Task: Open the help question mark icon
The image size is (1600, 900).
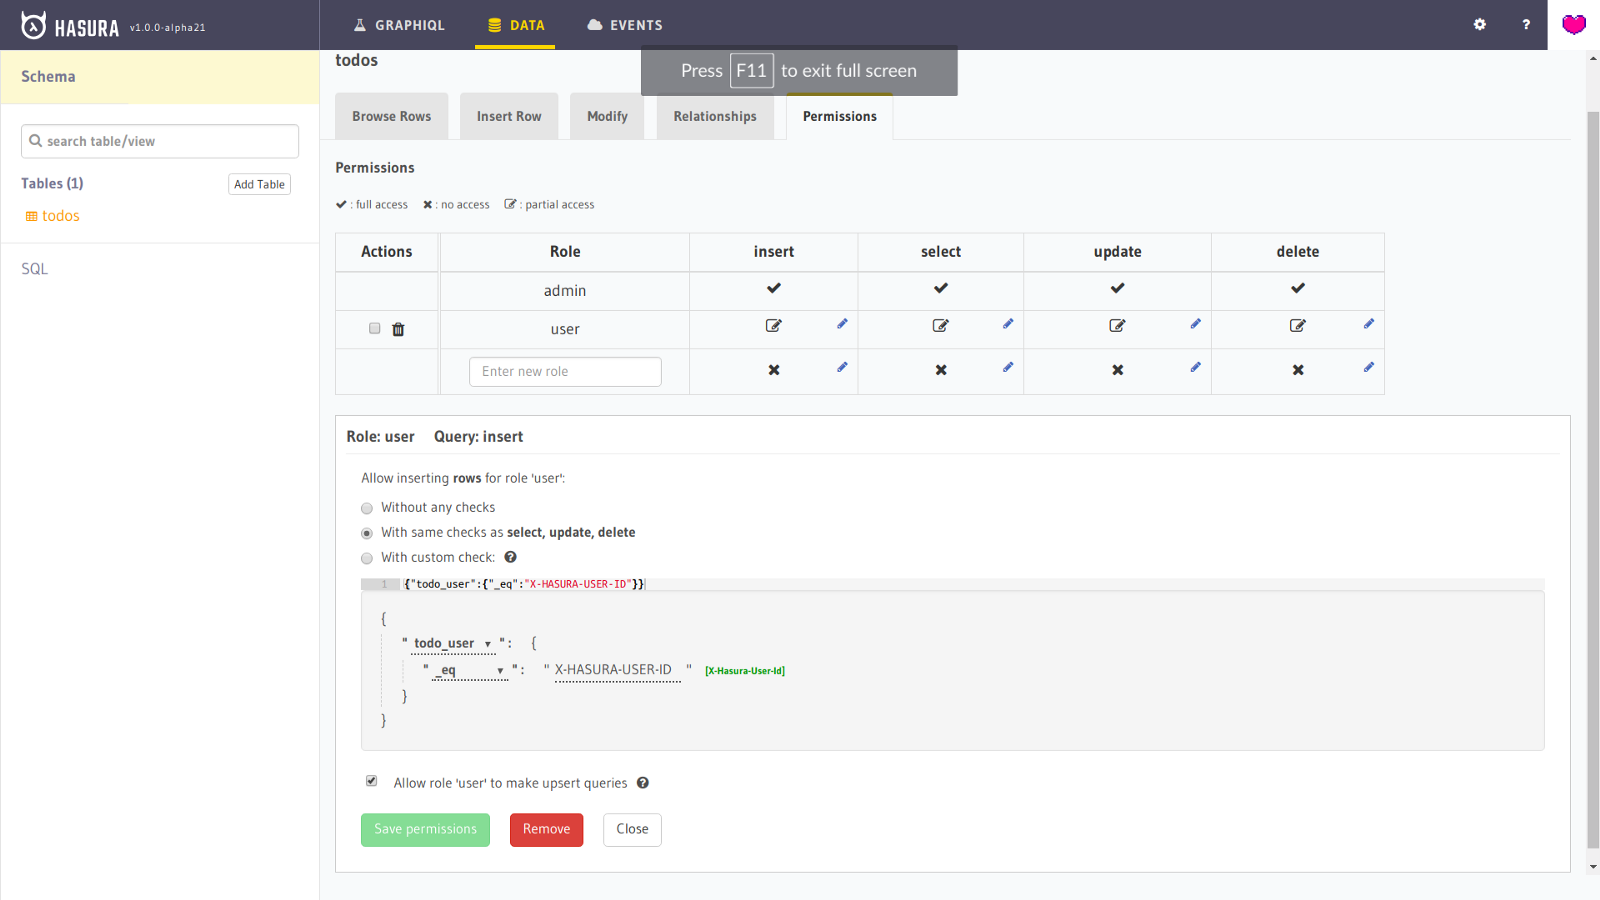Action: click(x=1526, y=25)
